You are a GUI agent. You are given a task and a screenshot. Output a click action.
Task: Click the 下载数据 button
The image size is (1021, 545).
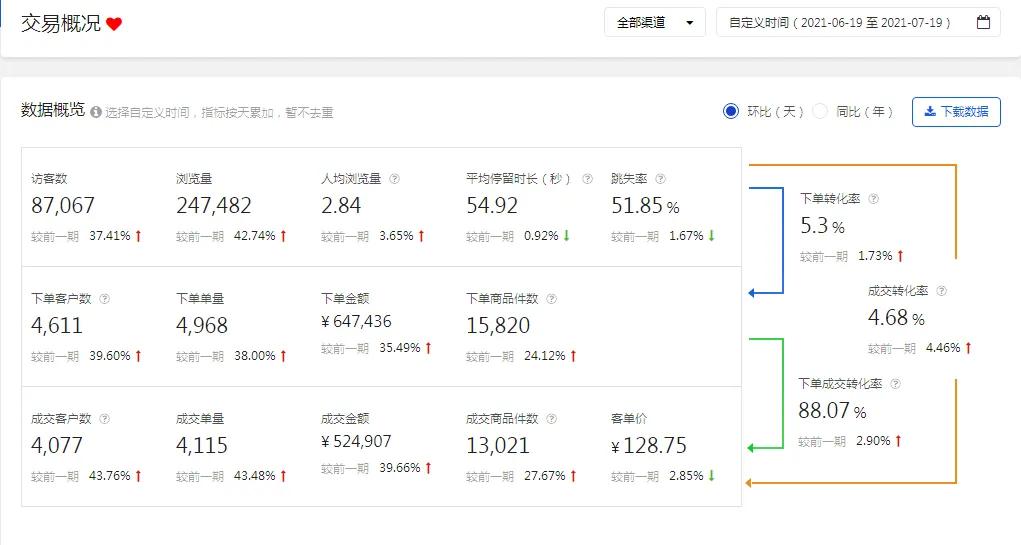(956, 112)
